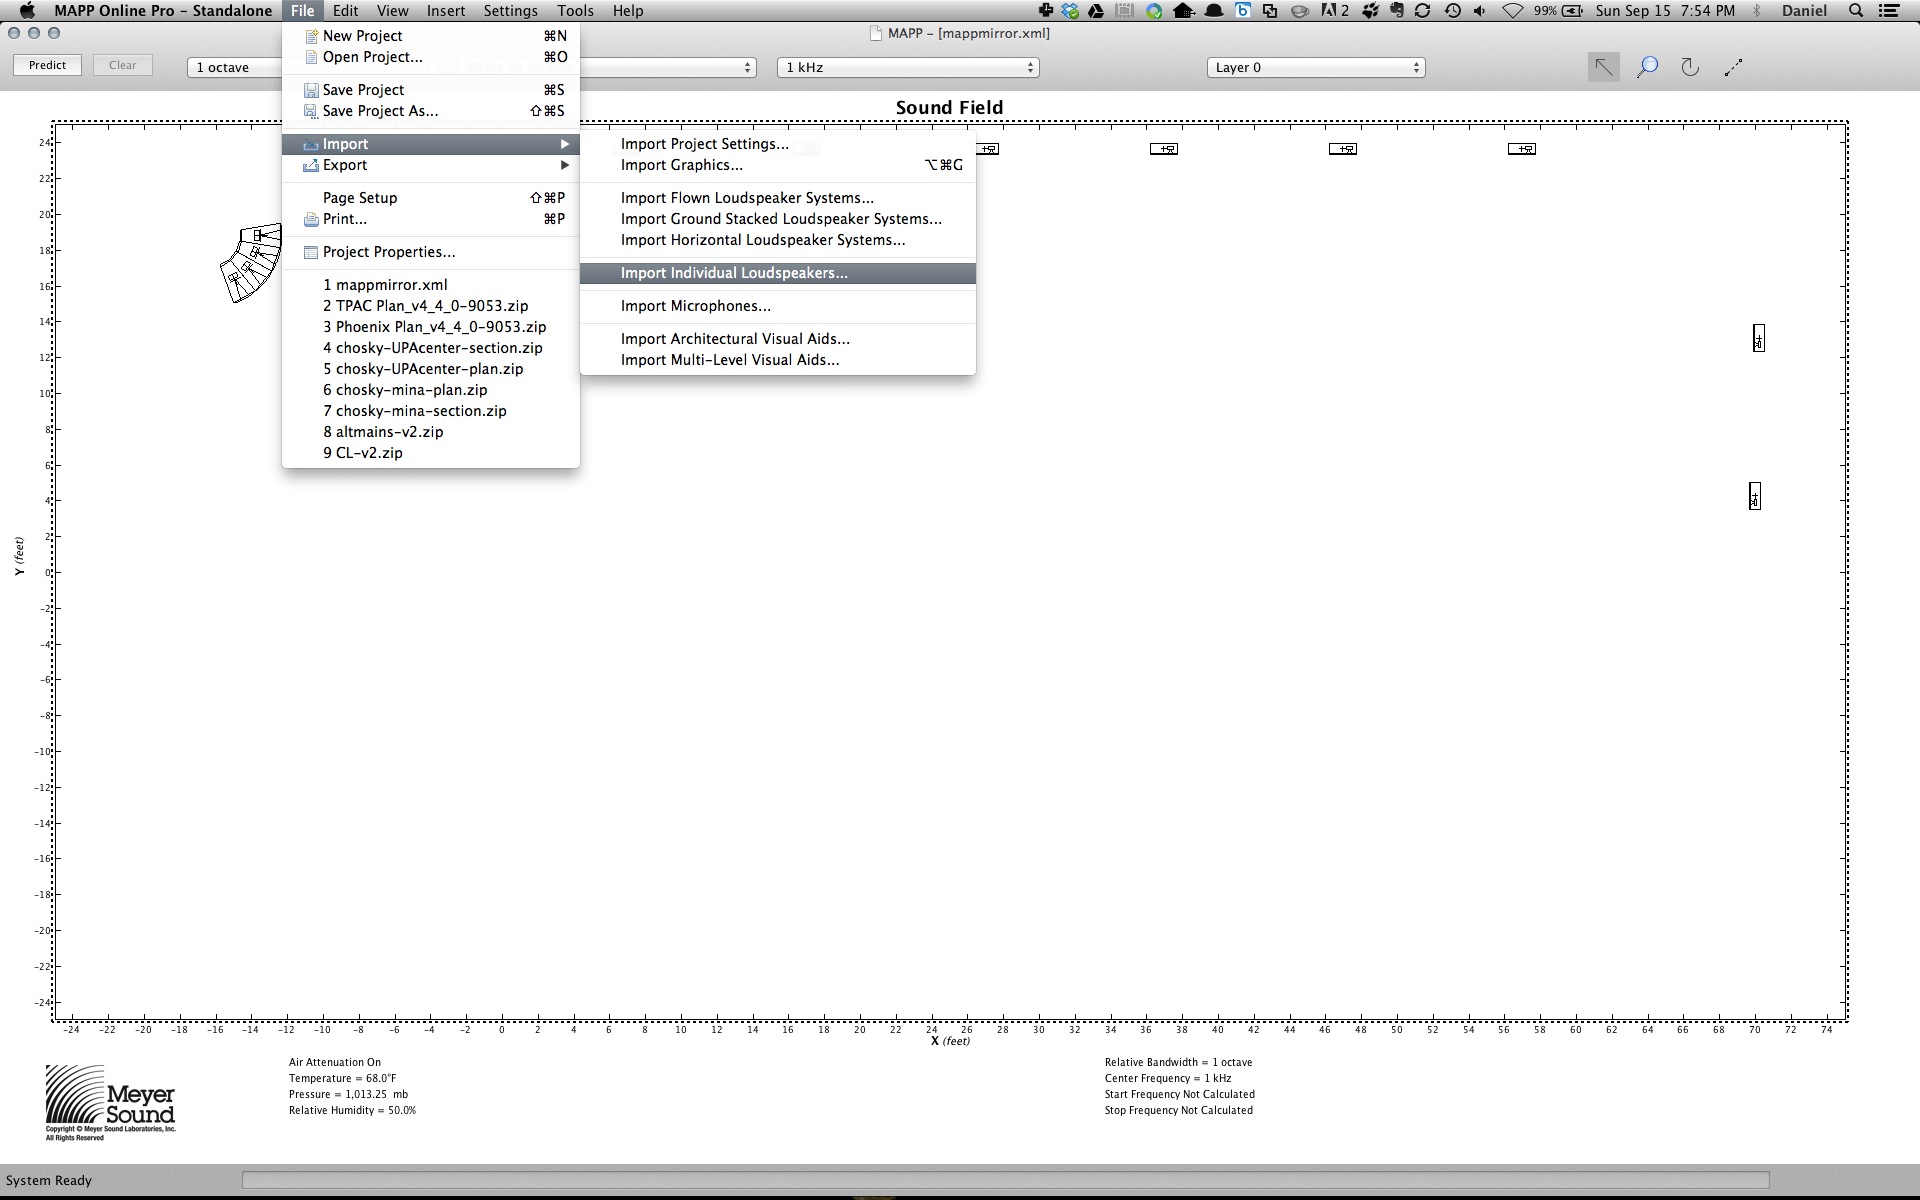Open Adobe updater menu bar icon
The height and width of the screenshot is (1200, 1920).
coord(1335,11)
